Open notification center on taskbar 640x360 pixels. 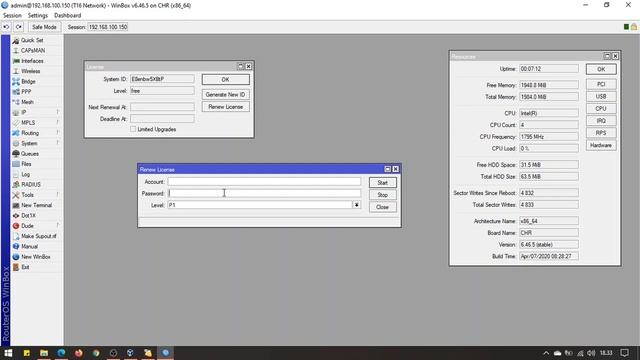(624, 353)
